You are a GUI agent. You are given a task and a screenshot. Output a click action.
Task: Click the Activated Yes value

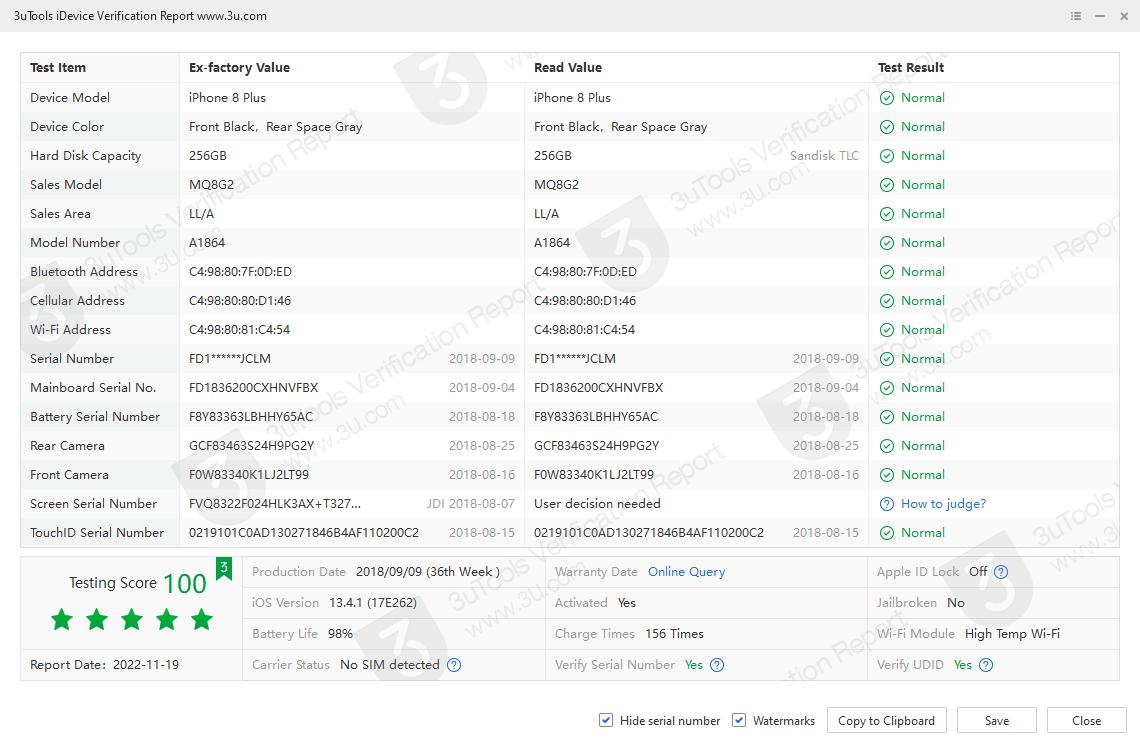click(x=627, y=603)
